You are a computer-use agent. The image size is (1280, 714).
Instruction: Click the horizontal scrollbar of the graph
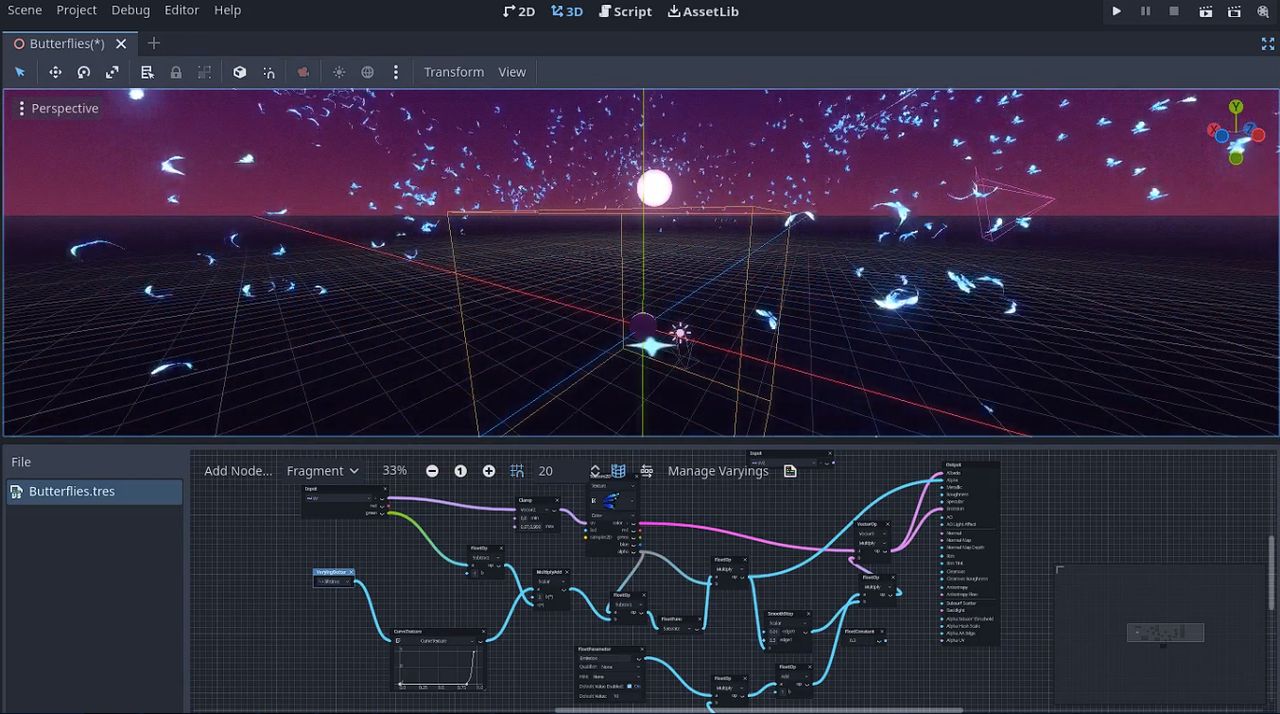click(x=758, y=710)
